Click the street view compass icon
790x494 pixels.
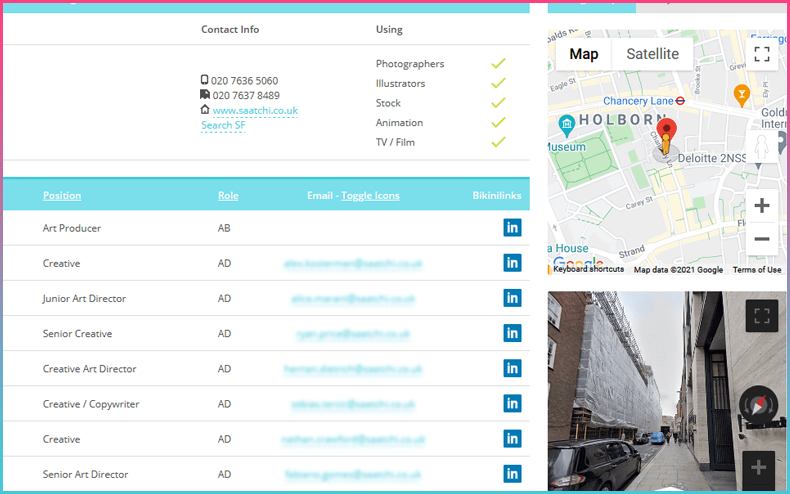[x=758, y=404]
